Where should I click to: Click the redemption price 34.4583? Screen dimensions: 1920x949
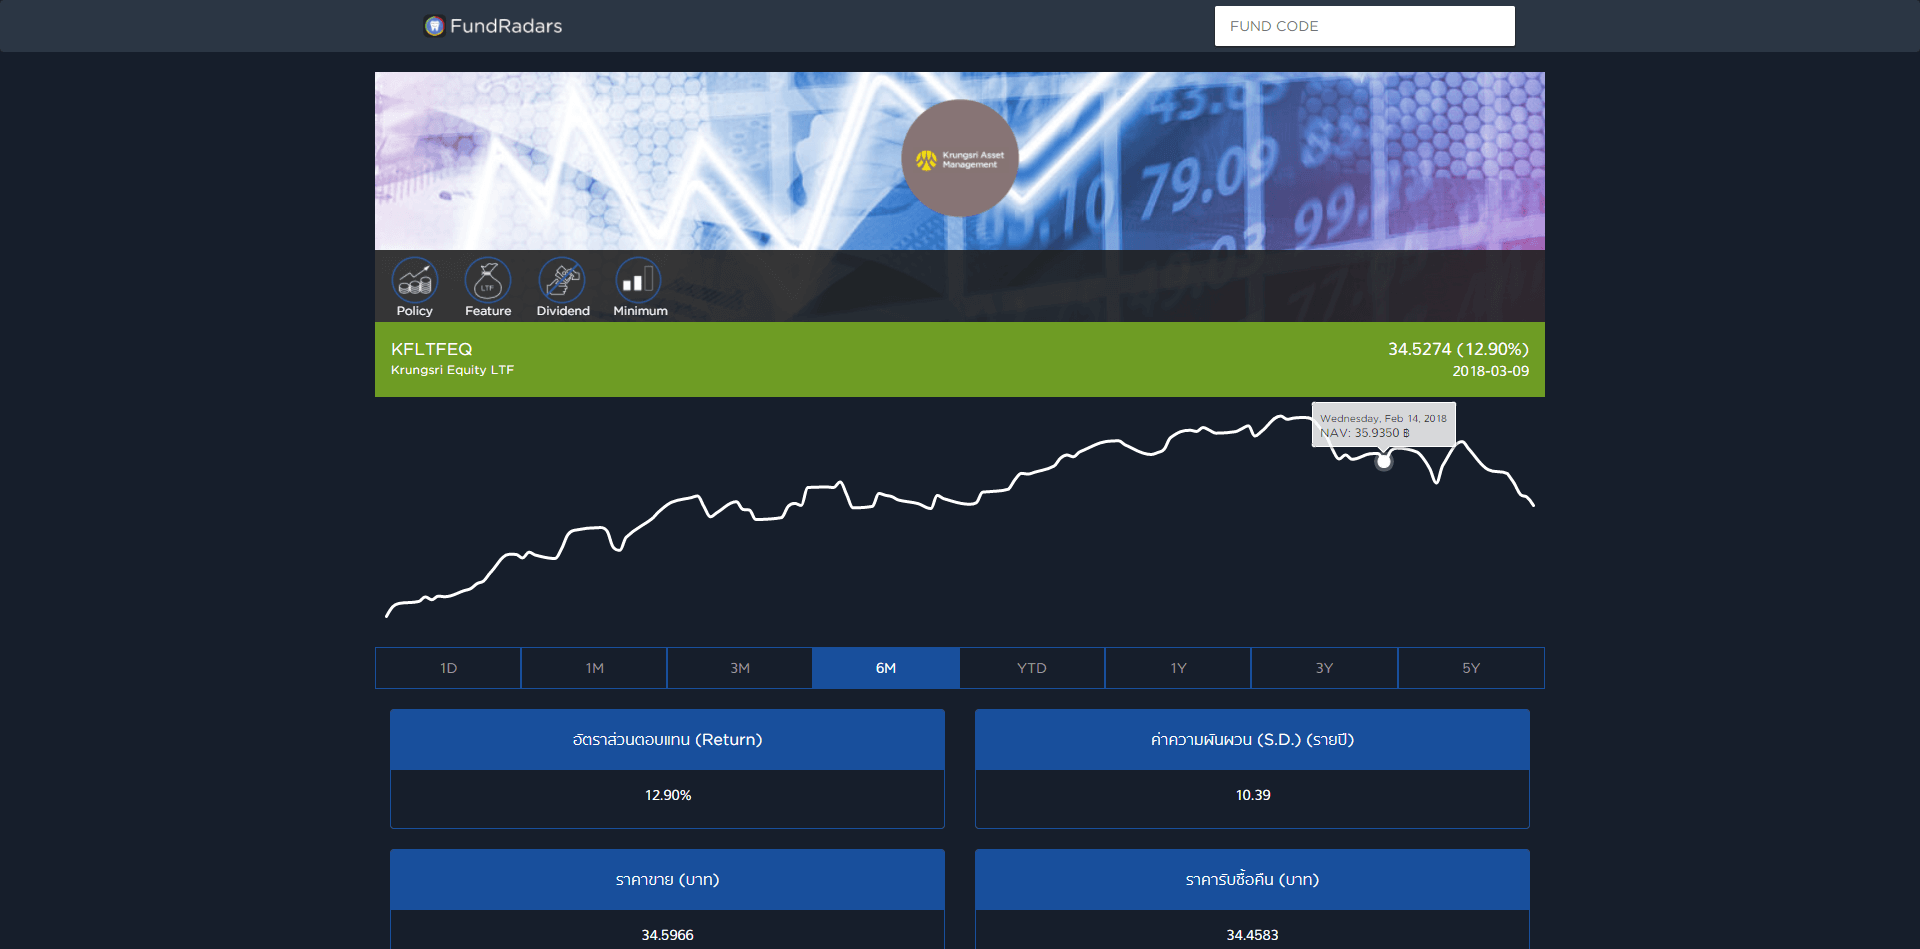(x=1252, y=935)
